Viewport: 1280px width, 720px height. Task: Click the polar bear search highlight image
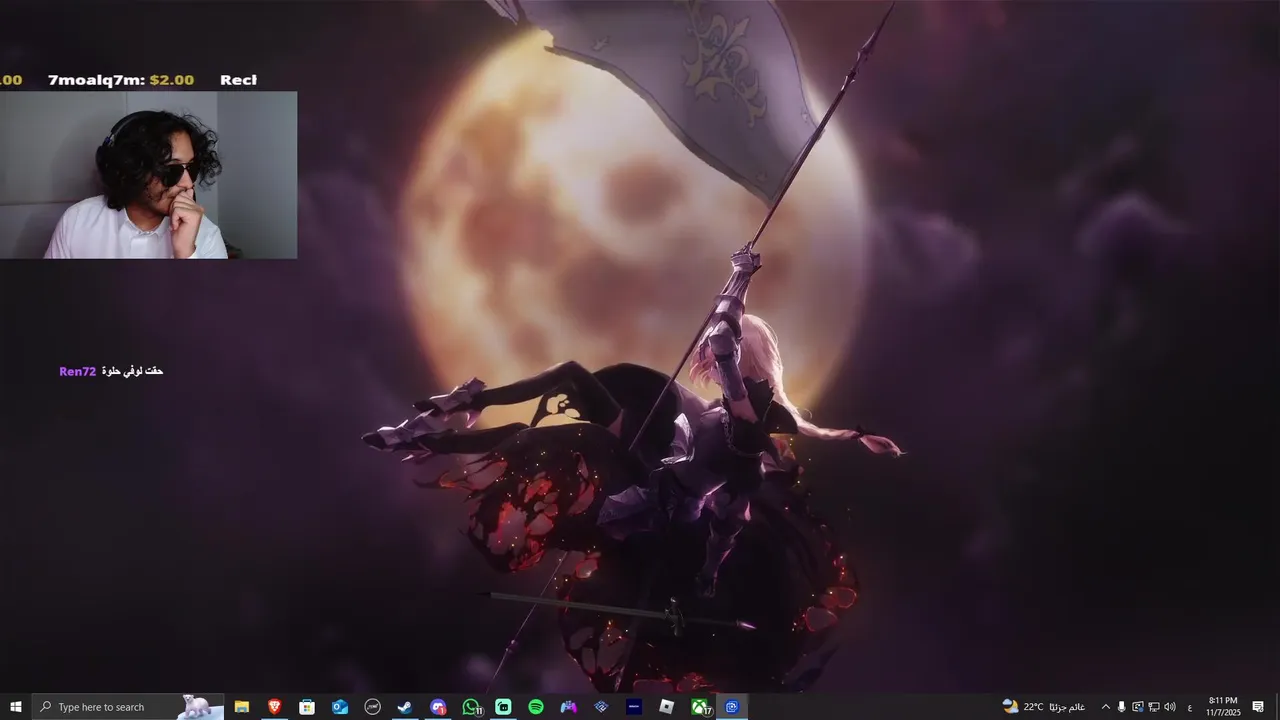[199, 707]
